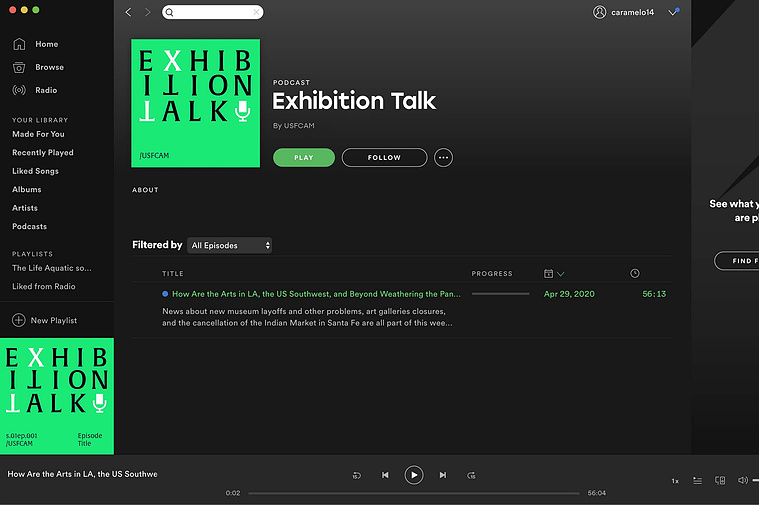Create a New Playlist
This screenshot has width=759, height=505.
pos(45,320)
